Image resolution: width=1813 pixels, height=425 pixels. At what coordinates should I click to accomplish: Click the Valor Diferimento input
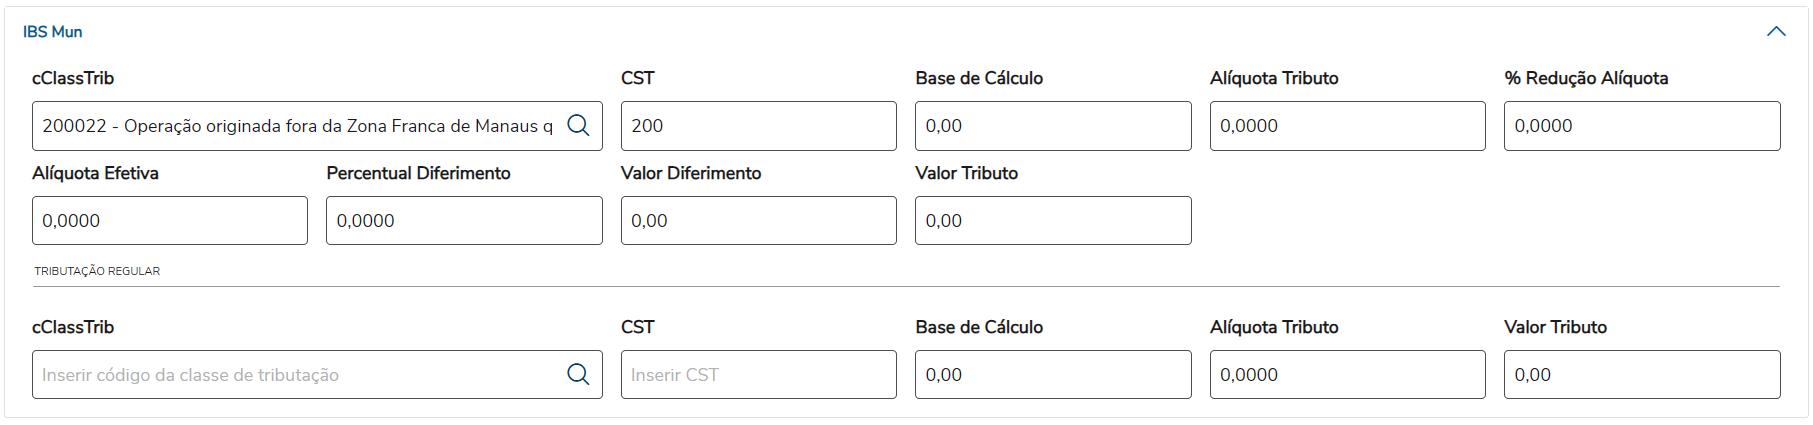pos(758,221)
